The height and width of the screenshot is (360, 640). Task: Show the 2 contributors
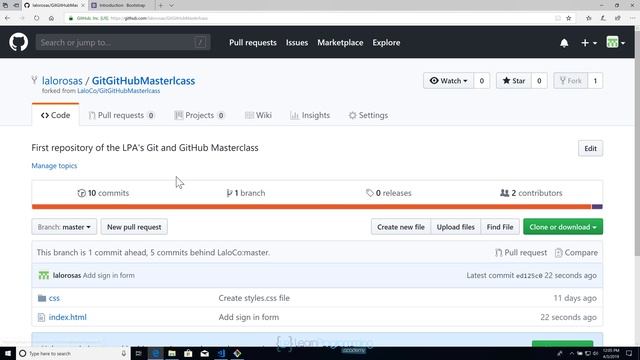click(531, 193)
